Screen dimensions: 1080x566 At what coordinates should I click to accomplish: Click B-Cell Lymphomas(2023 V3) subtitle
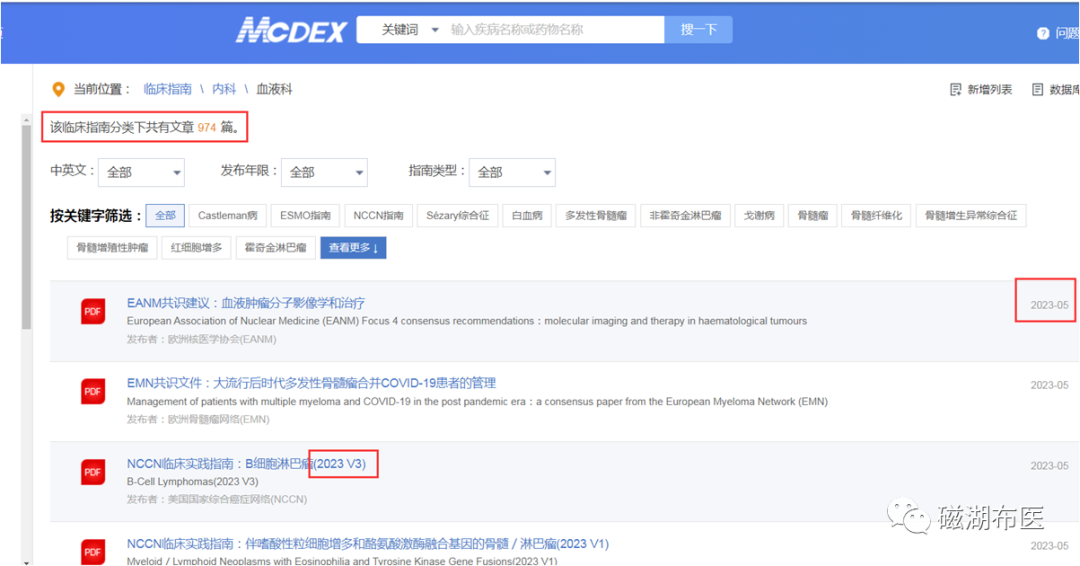193,481
